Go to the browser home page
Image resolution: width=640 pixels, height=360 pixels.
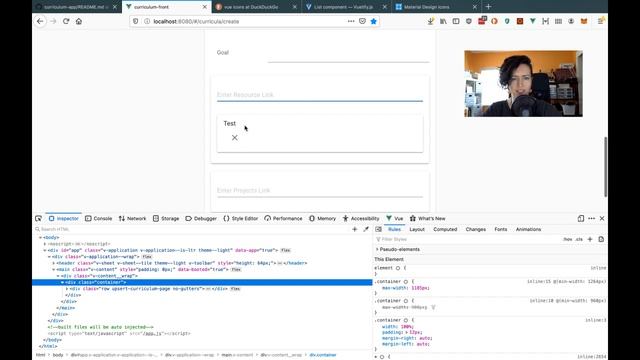pos(79,21)
